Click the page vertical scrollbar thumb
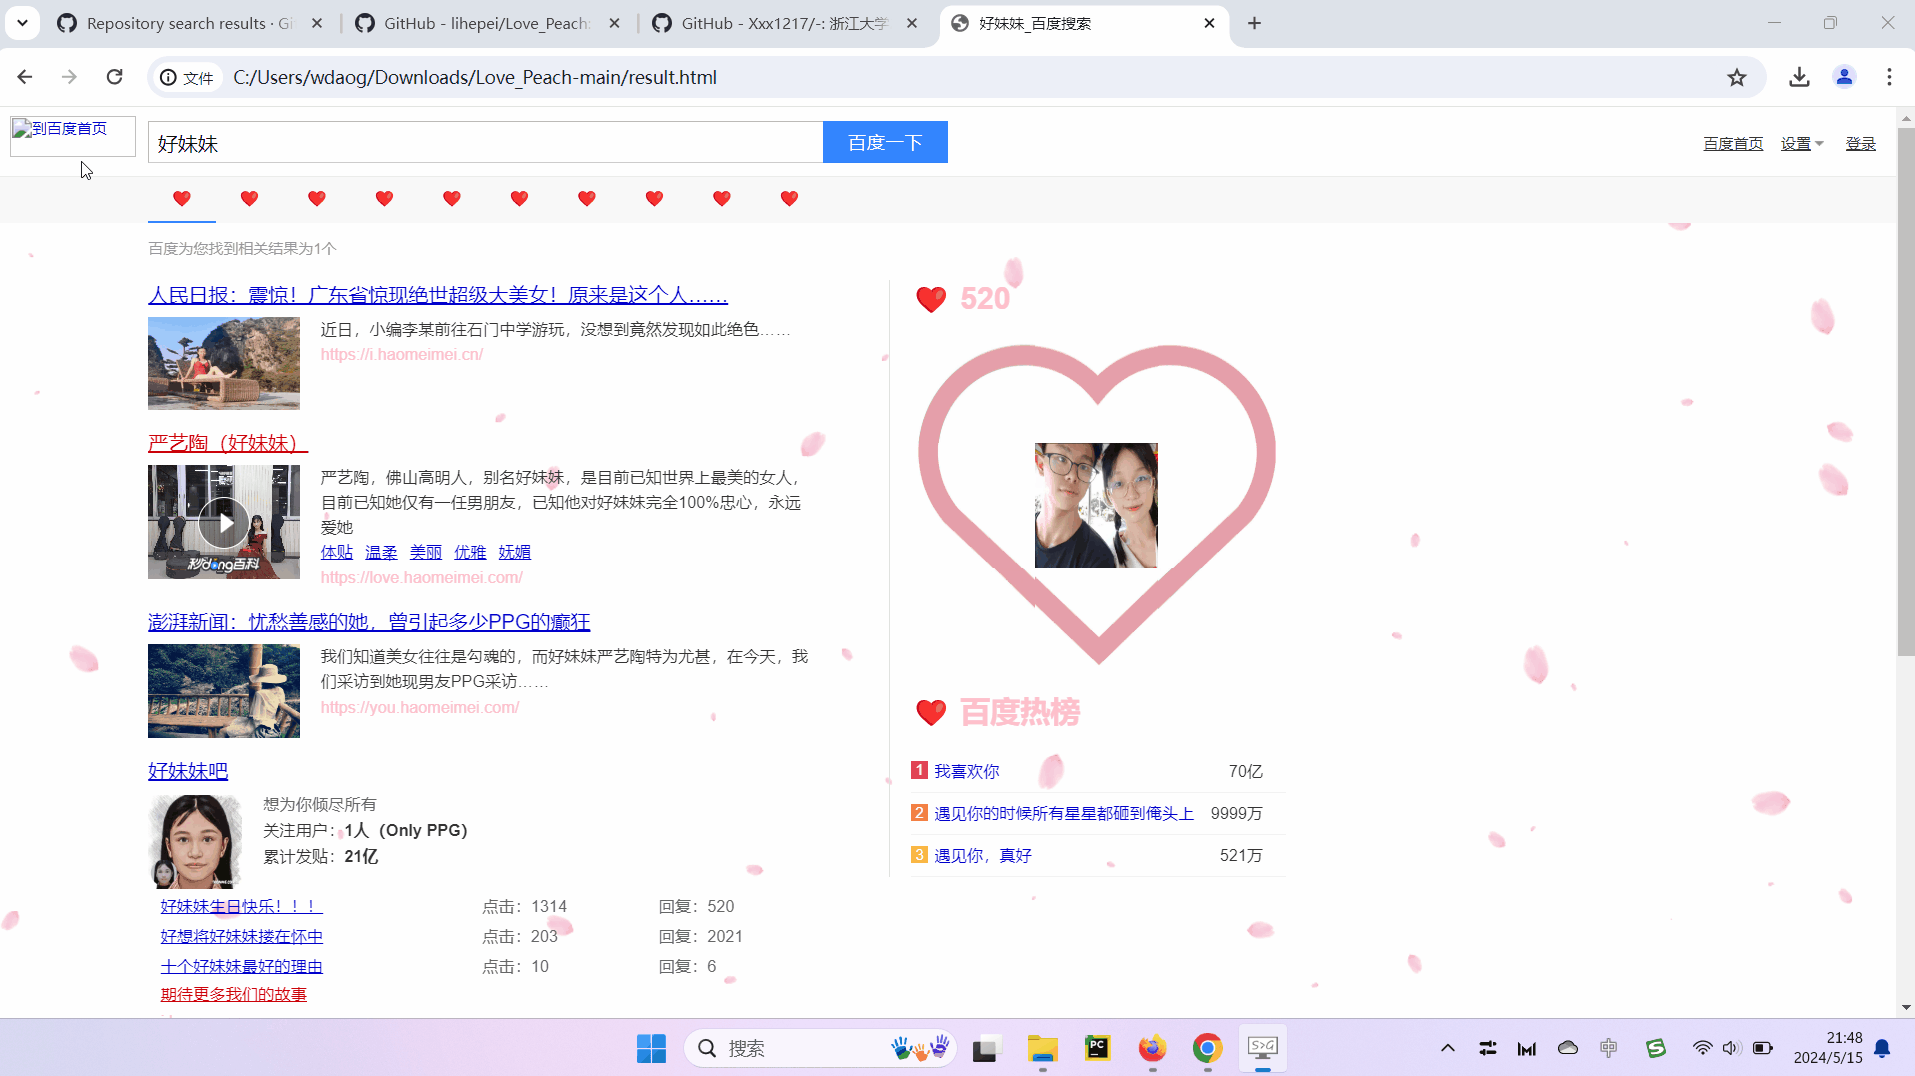1915x1076 pixels. pos(1906,390)
